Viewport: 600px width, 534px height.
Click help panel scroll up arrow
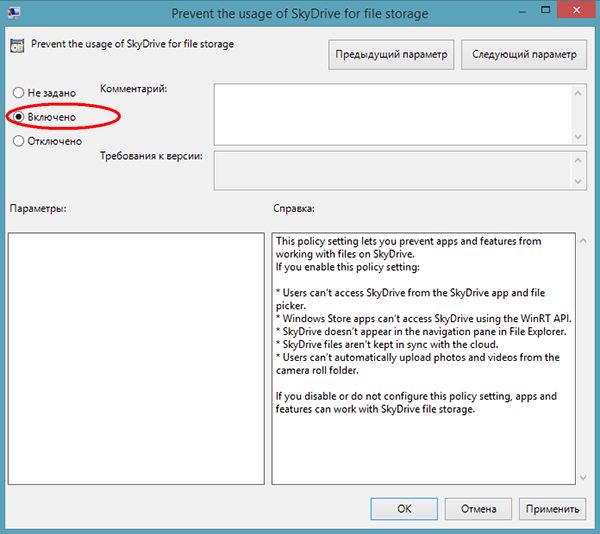pos(583,241)
